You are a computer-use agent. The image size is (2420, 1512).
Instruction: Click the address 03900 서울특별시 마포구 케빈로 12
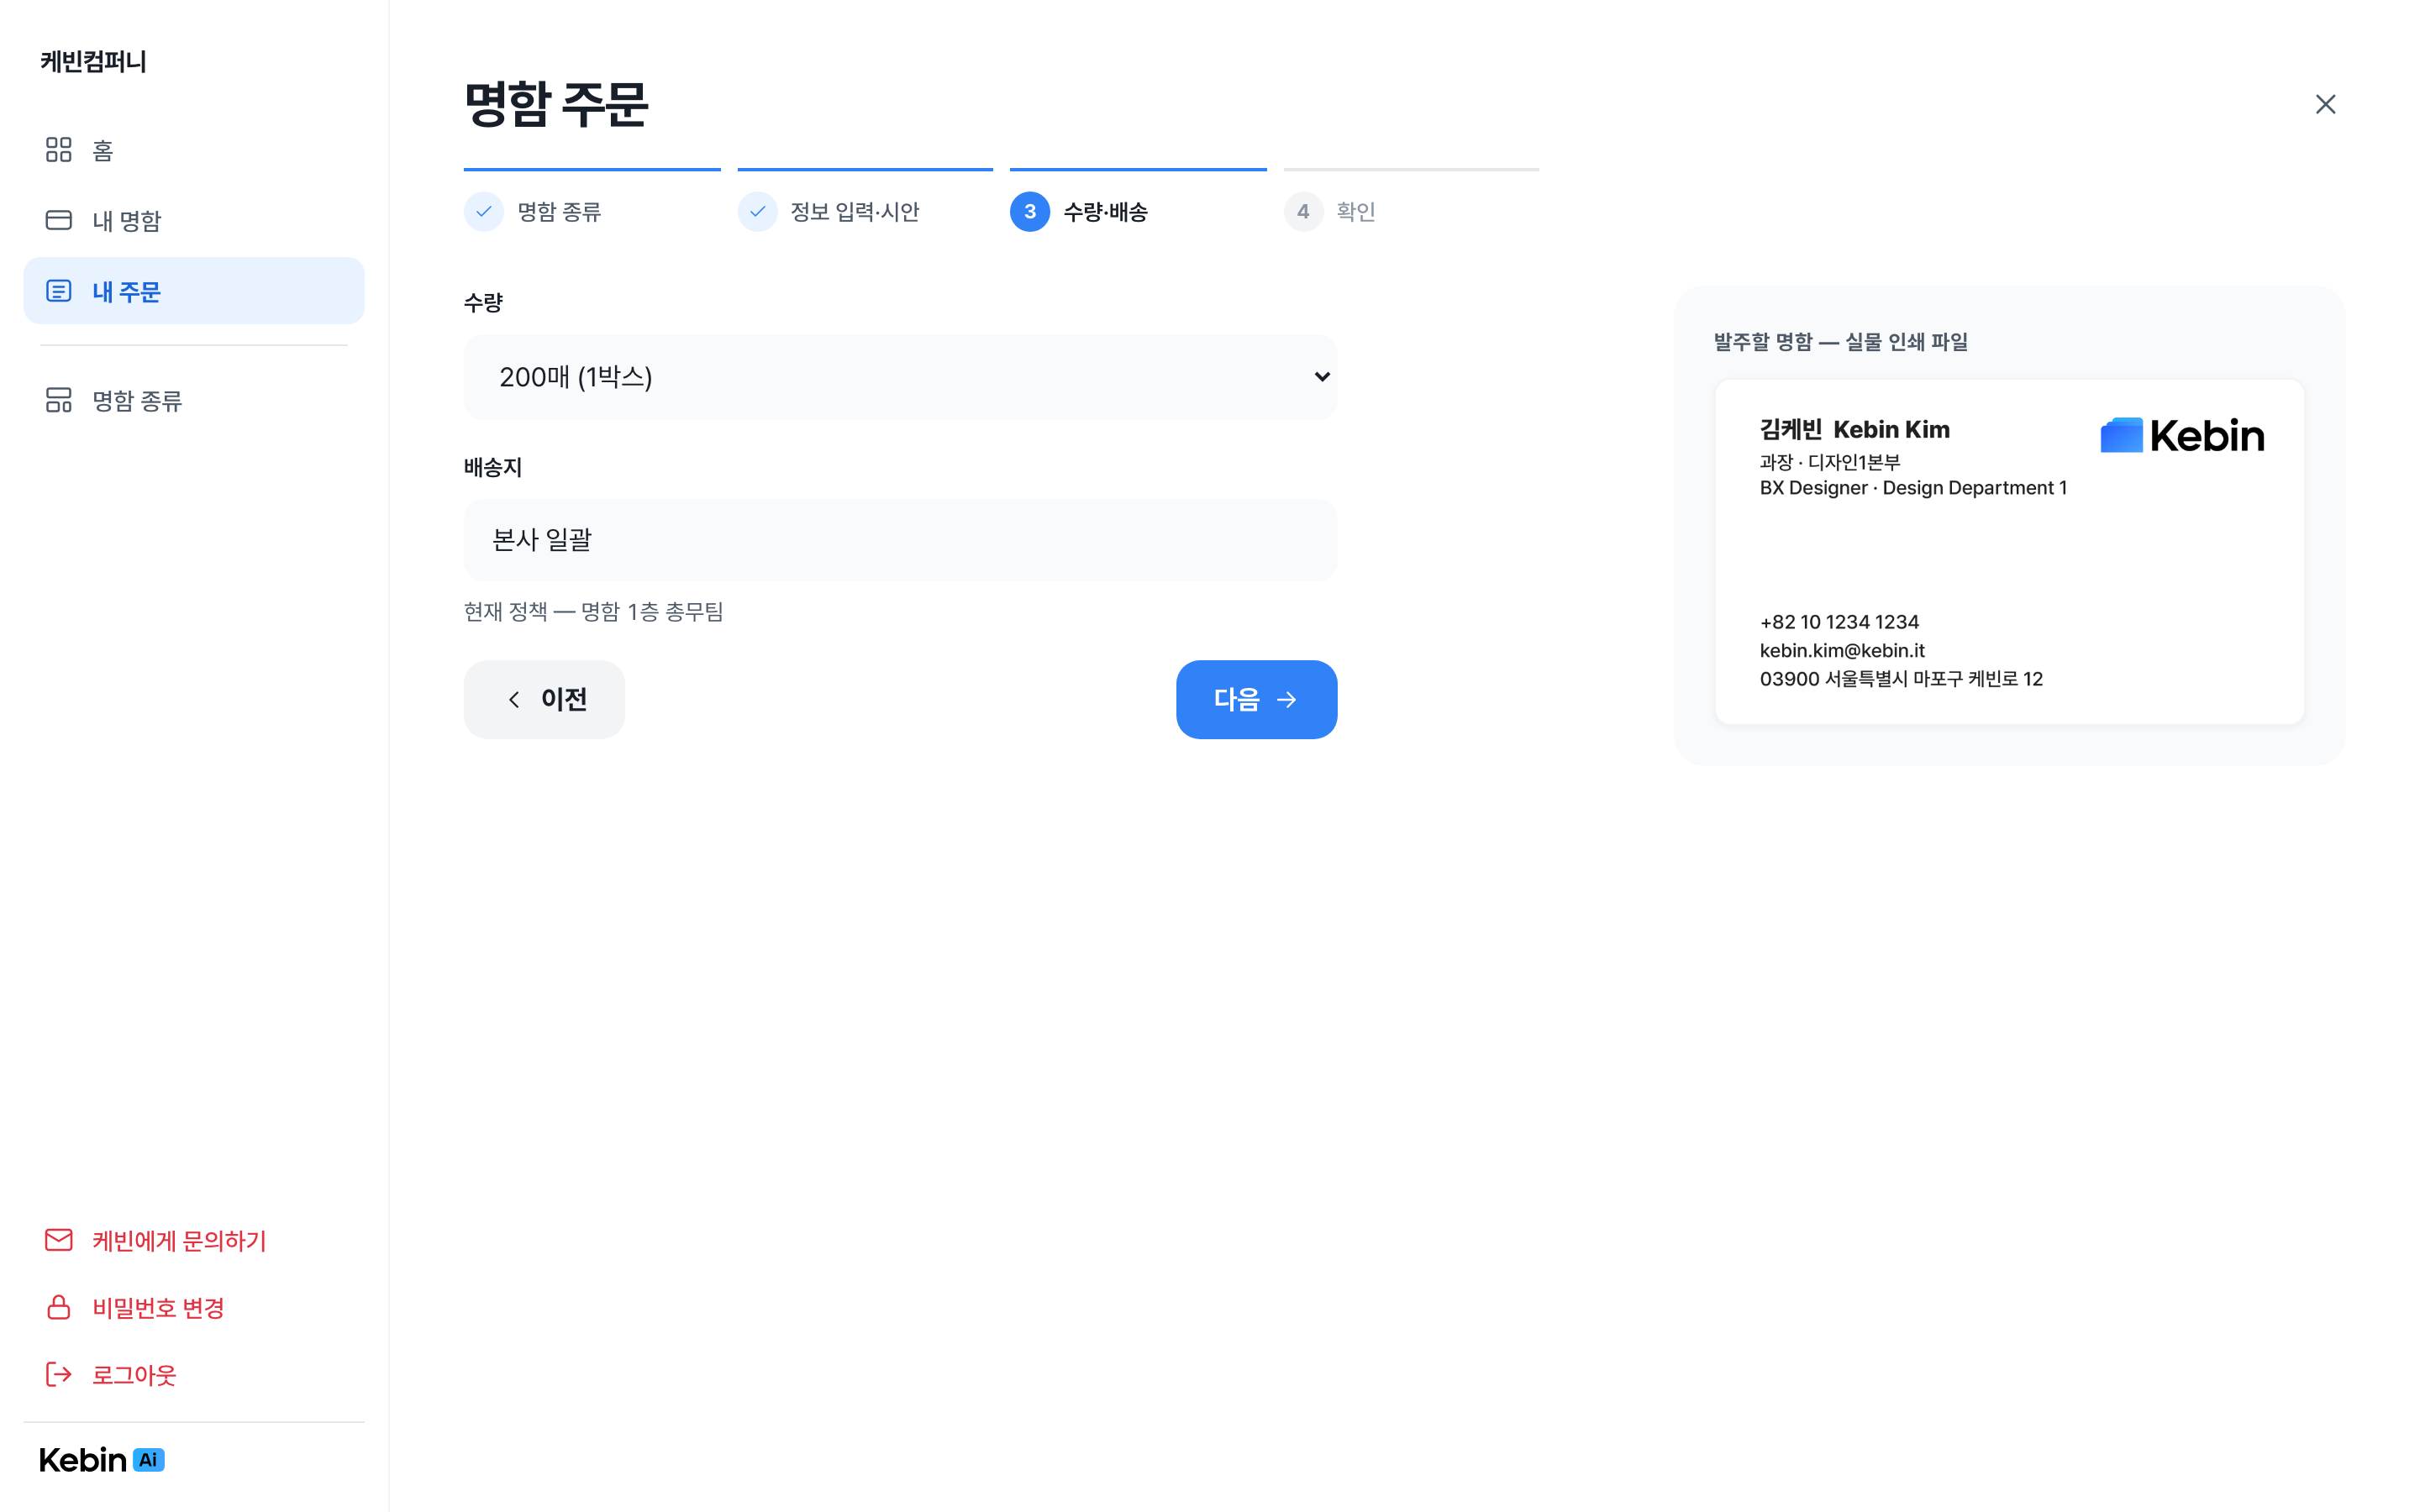[x=1901, y=679]
